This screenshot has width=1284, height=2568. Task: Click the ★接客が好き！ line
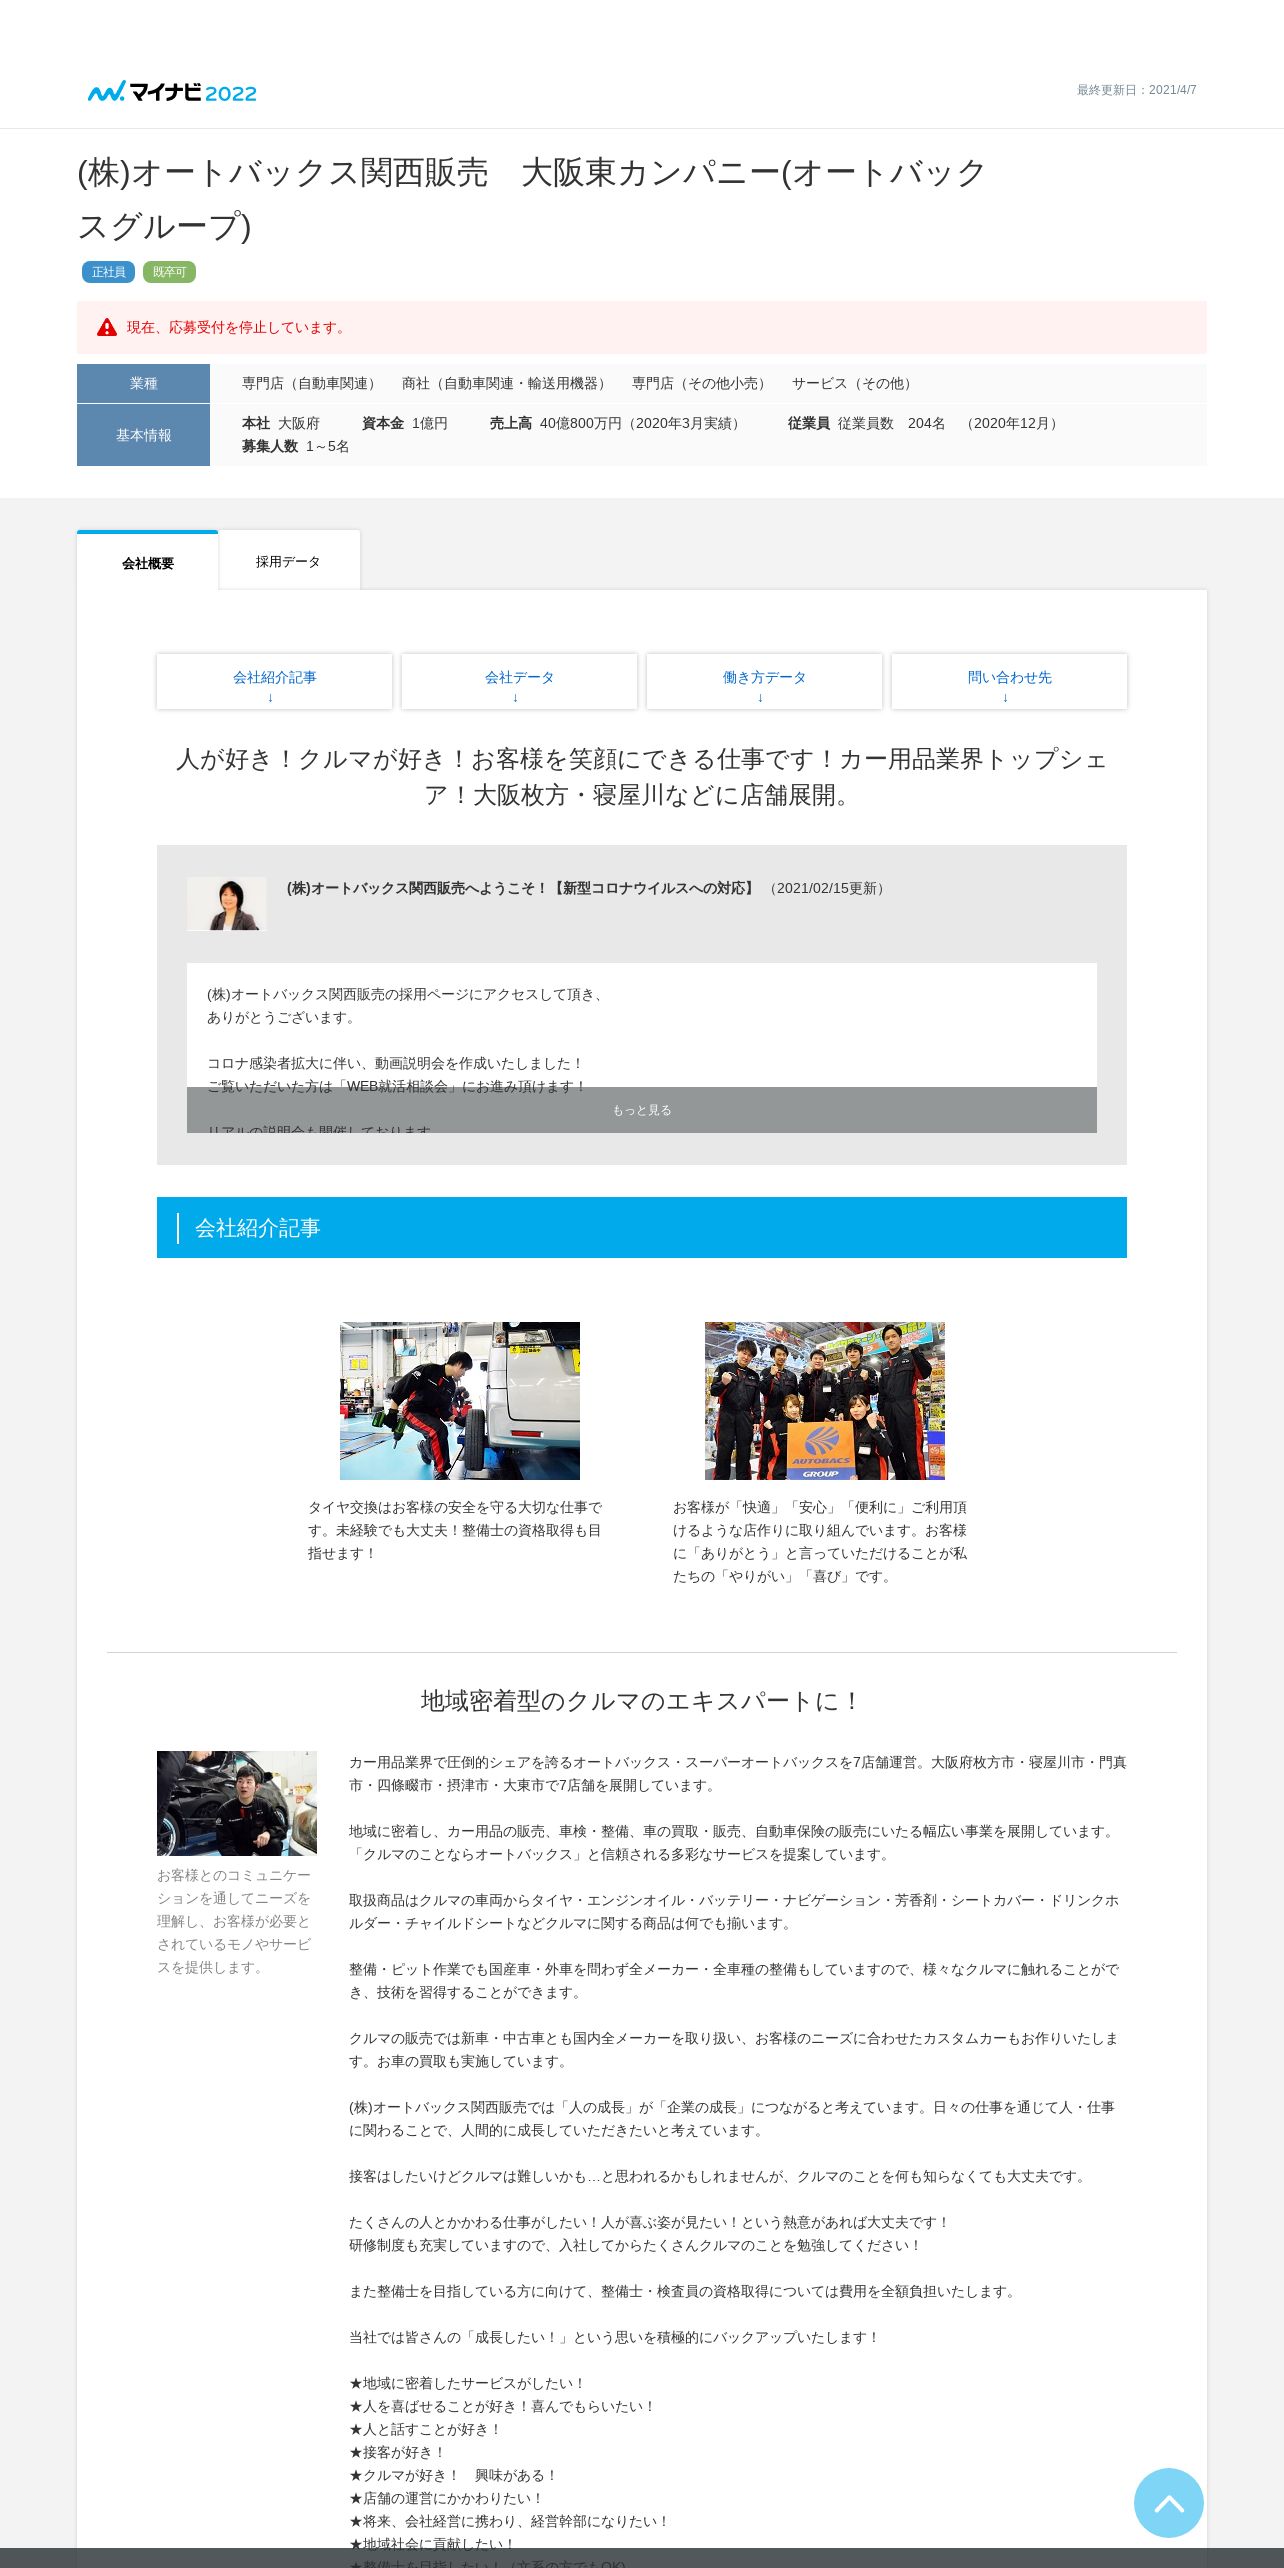pyautogui.click(x=397, y=2452)
